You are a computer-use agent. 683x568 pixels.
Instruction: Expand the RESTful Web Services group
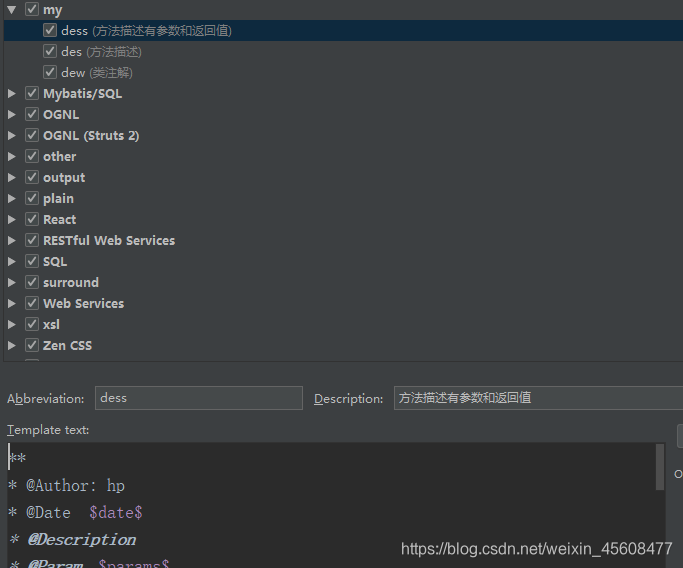12,240
